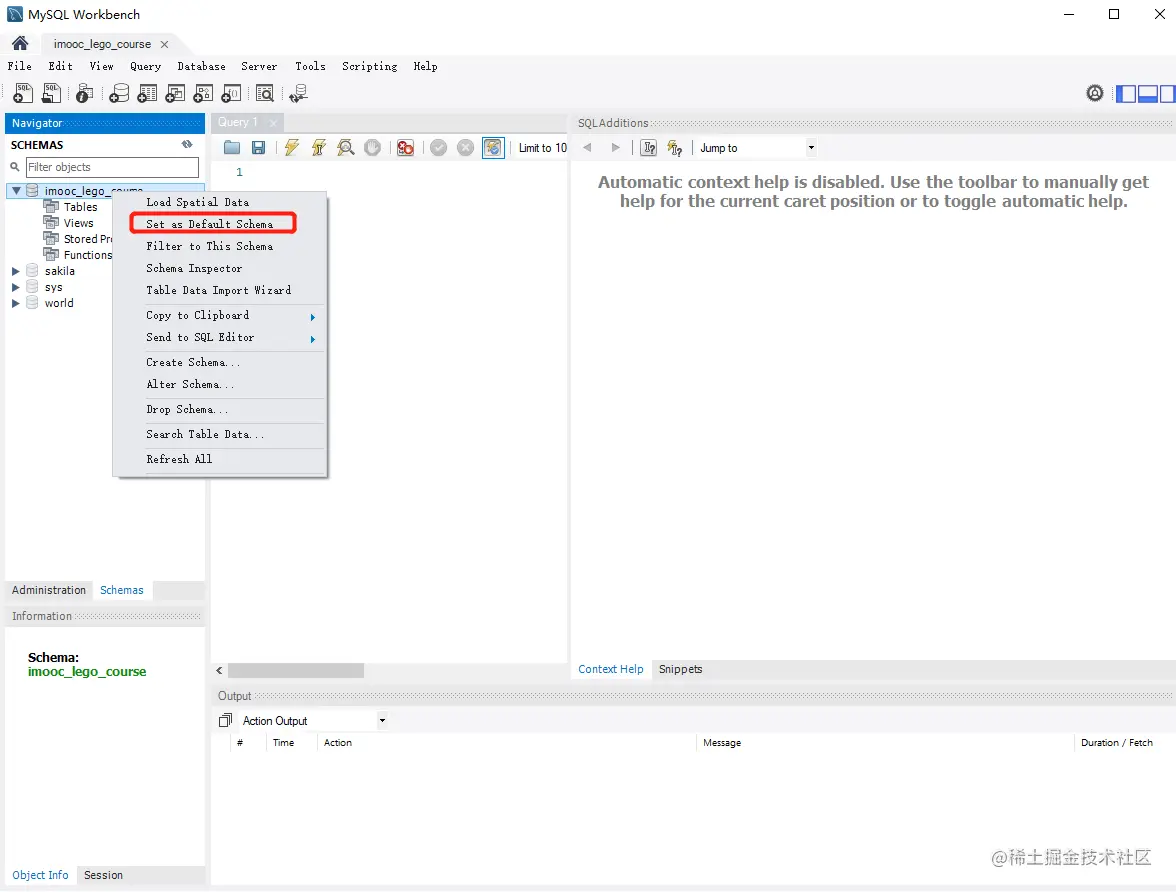The height and width of the screenshot is (892, 1176).
Task: Toggle the right sidebar panel visibility
Action: tap(1168, 93)
